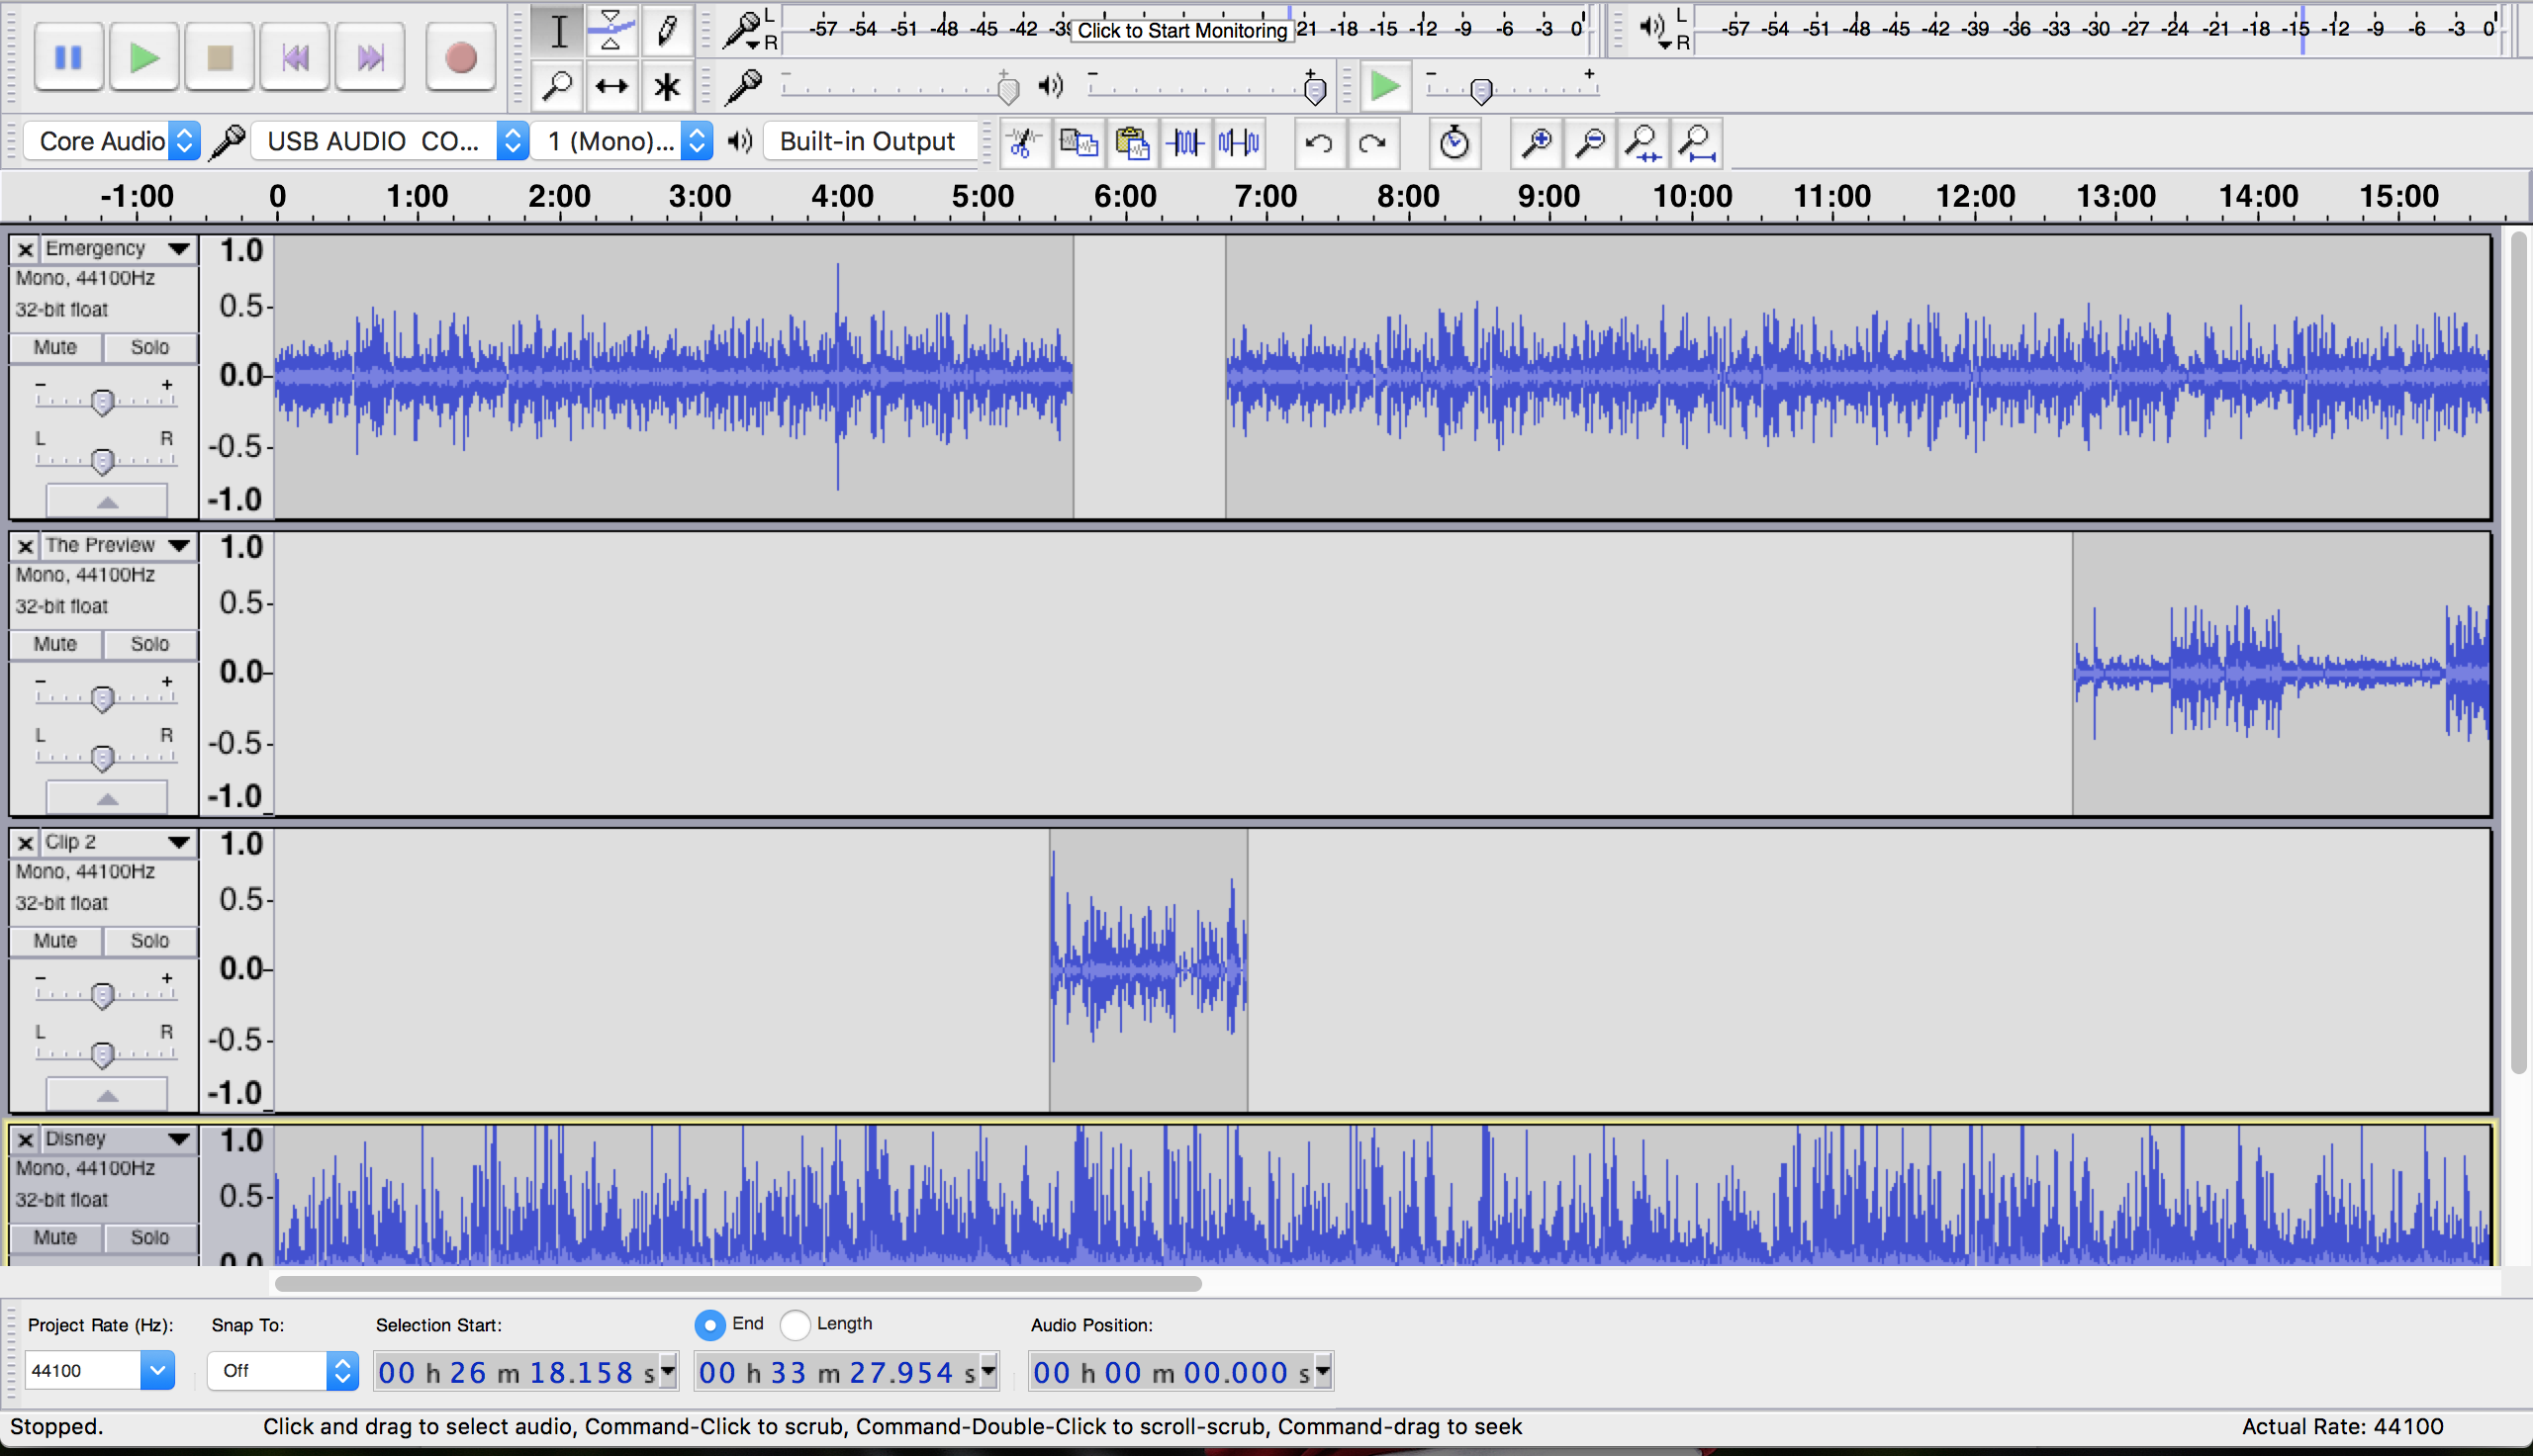Select the Draw (pencil) tool
Screen dimensions: 2533x1456
pos(665,31)
